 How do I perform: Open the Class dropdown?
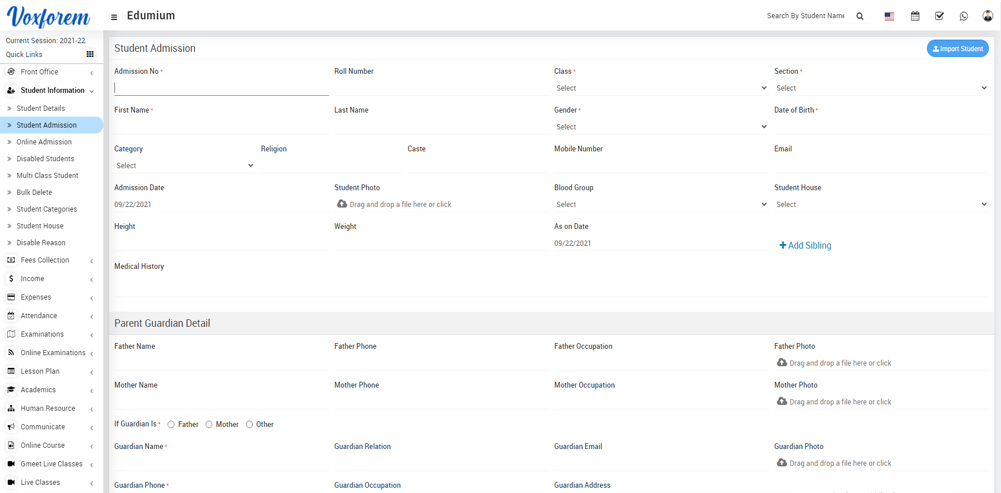[660, 88]
